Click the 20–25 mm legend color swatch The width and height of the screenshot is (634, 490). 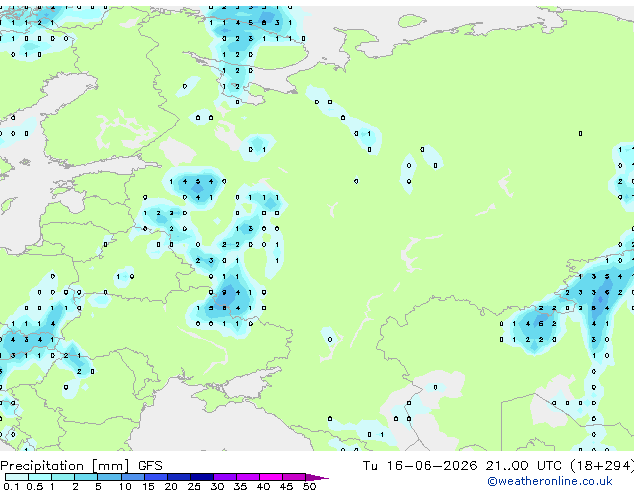click(x=178, y=477)
